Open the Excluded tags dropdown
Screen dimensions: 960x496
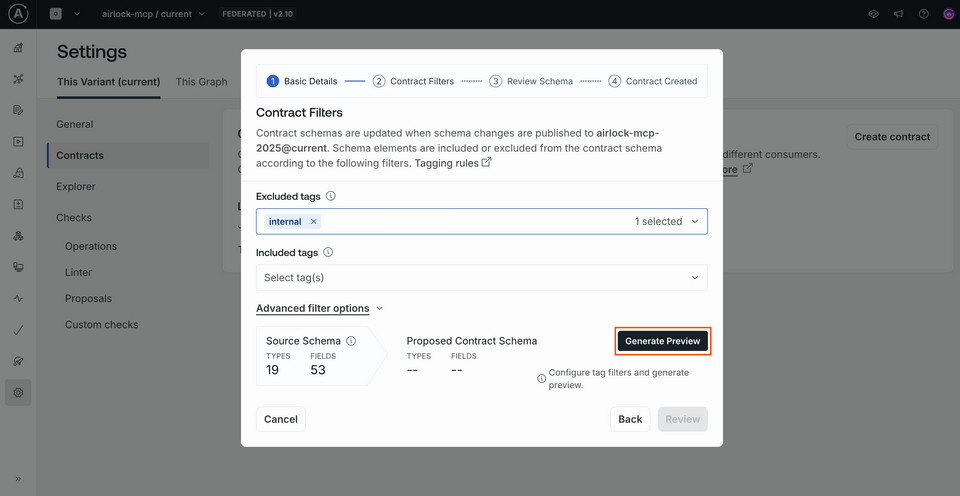coord(695,222)
